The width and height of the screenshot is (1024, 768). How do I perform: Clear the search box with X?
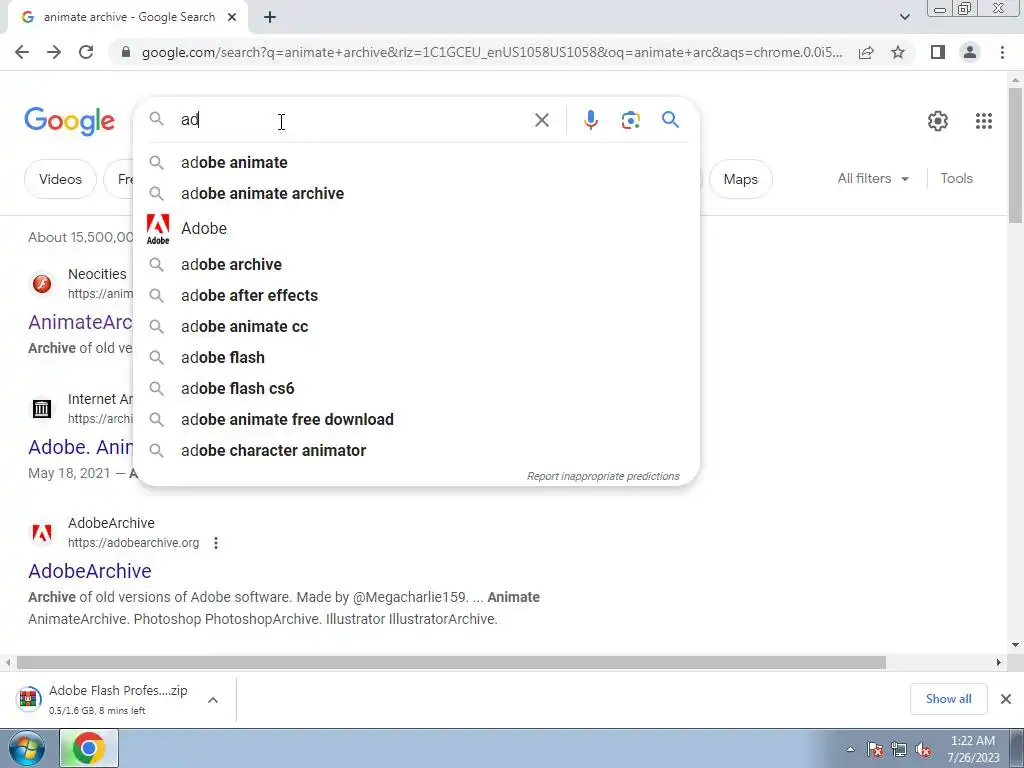(541, 120)
